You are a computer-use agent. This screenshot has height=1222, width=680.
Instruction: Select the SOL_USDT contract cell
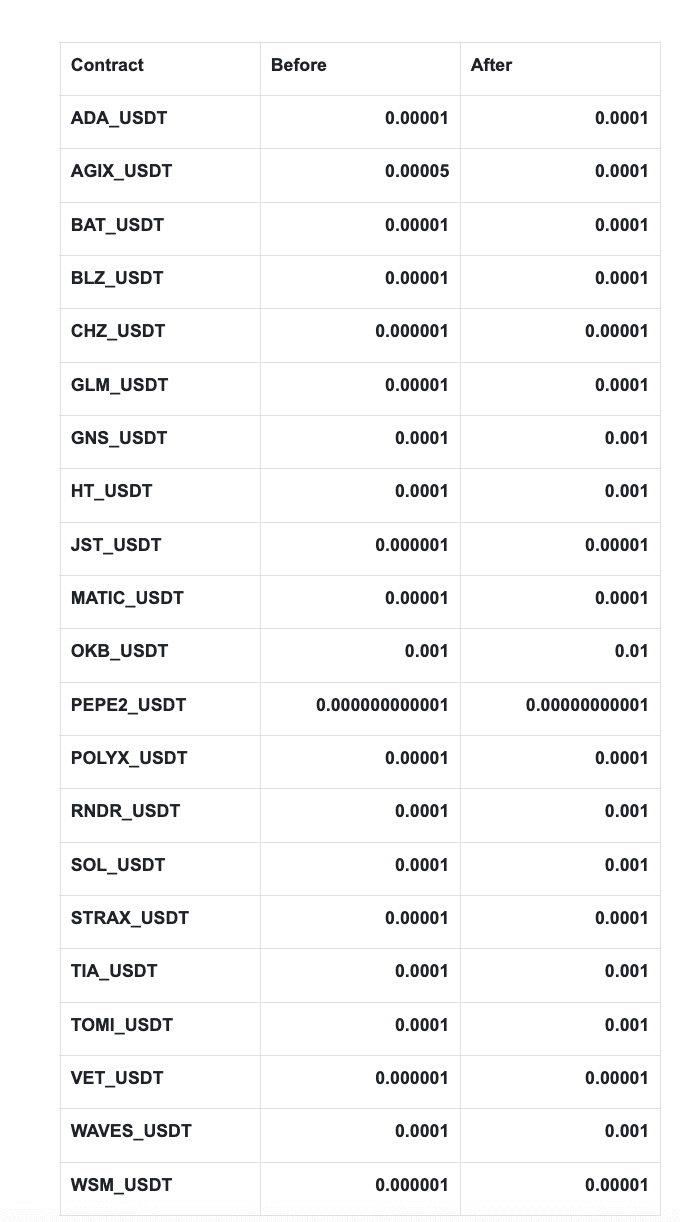(118, 865)
